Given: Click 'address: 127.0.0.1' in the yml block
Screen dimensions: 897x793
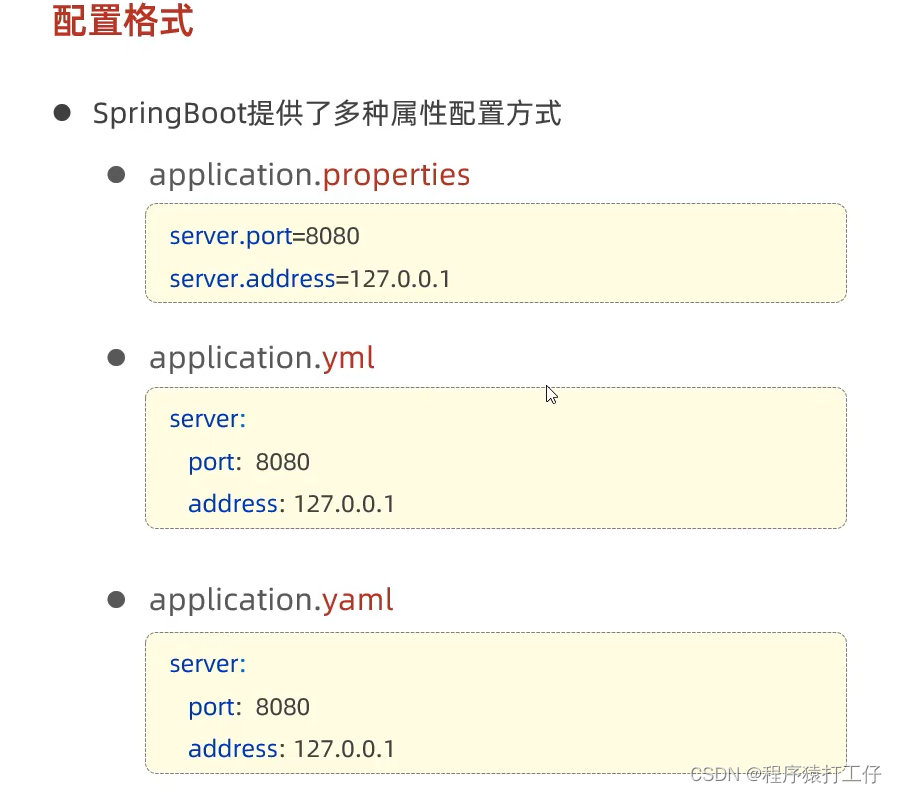Looking at the screenshot, I should click(291, 504).
